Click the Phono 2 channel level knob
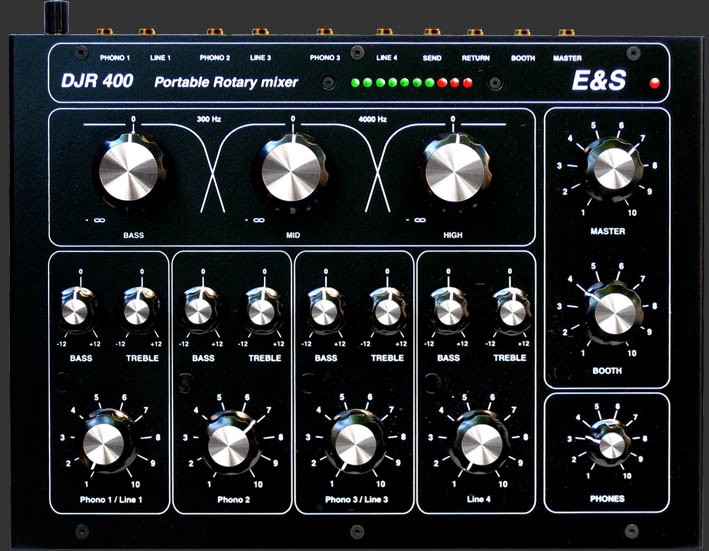709x551 pixels. pos(230,443)
